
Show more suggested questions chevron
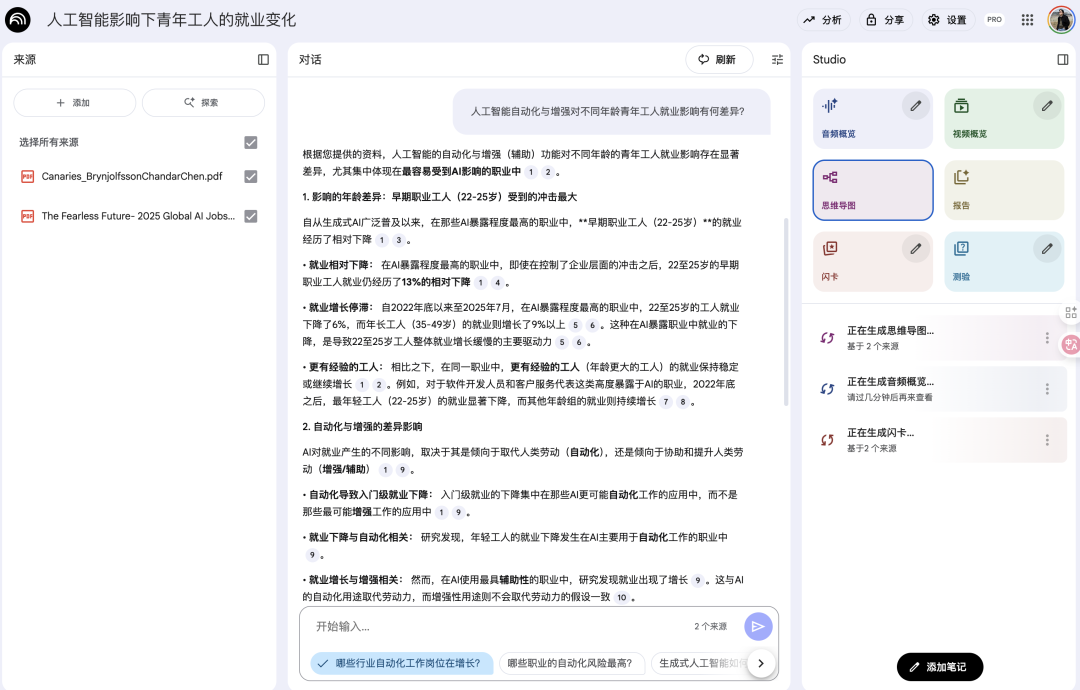(760, 664)
